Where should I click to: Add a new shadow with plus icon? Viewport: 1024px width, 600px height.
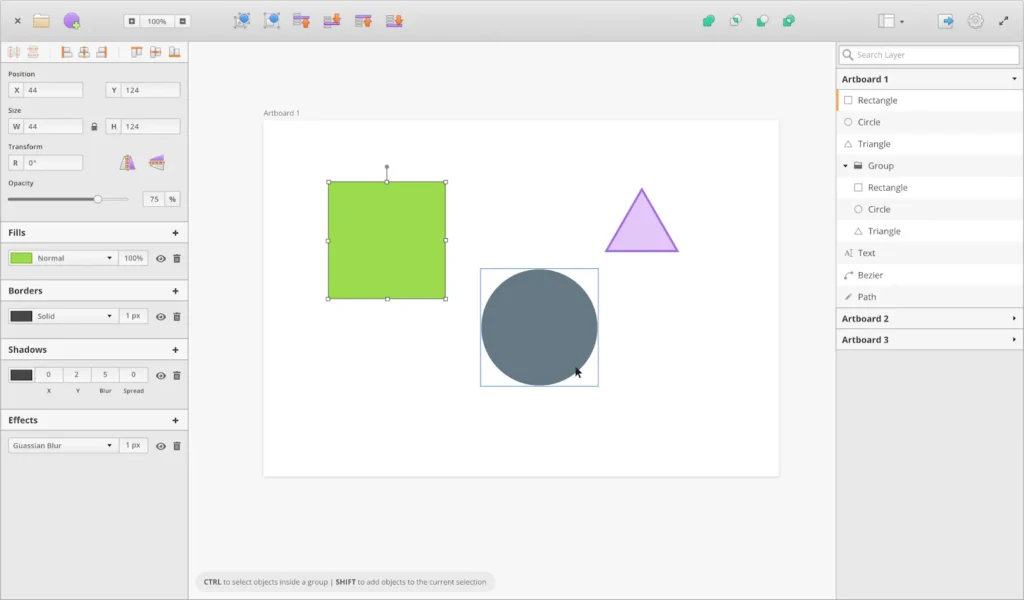(x=175, y=350)
